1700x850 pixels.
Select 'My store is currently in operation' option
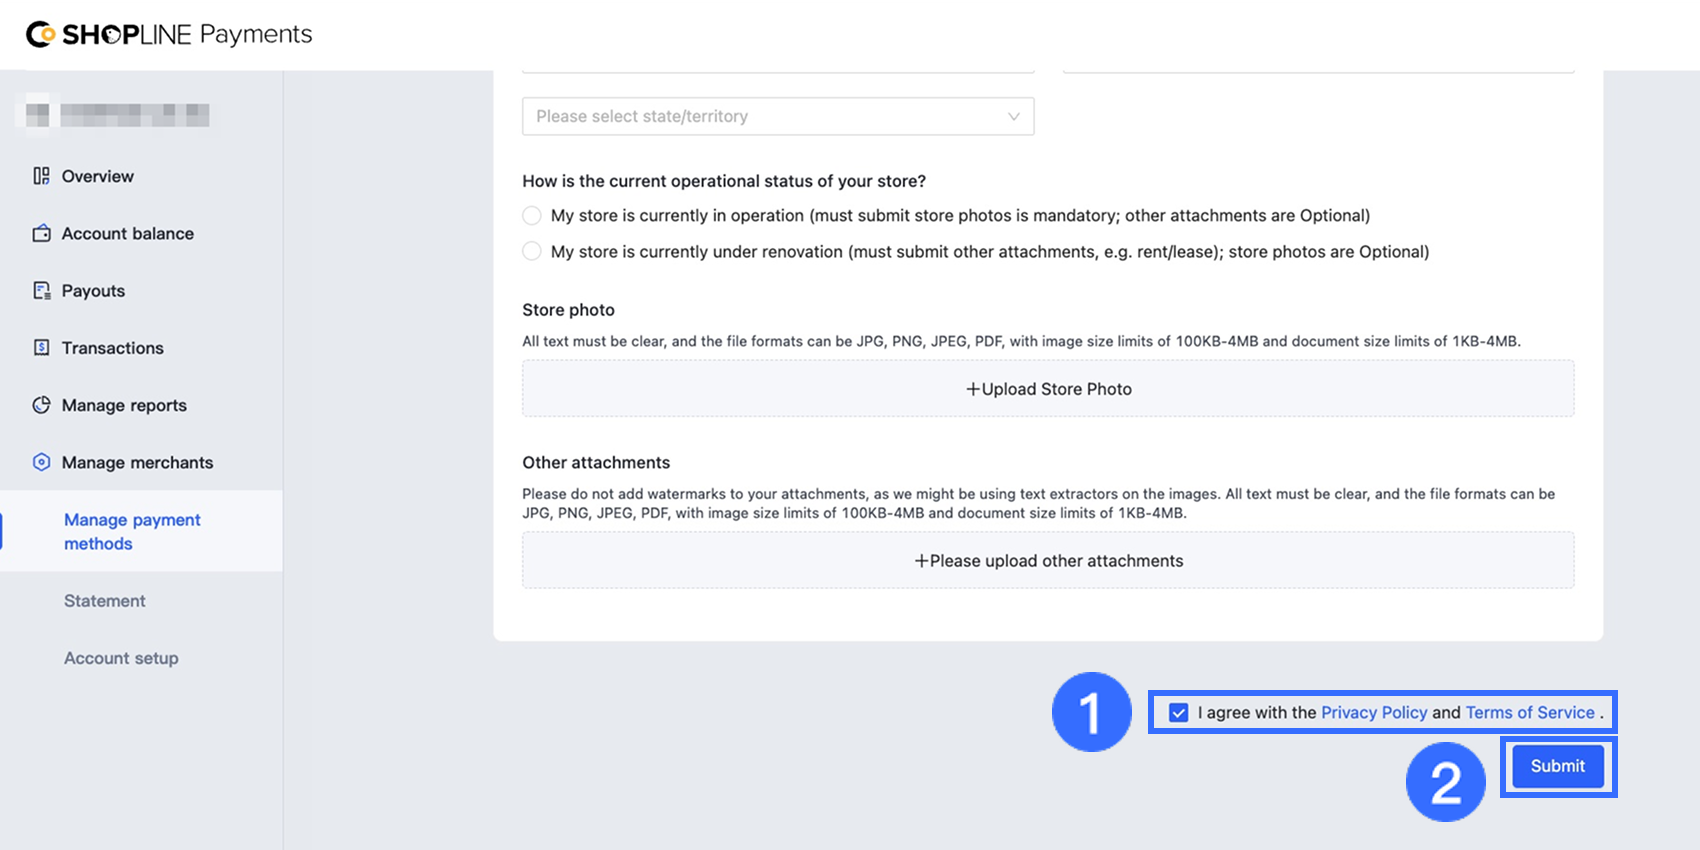[x=532, y=216]
